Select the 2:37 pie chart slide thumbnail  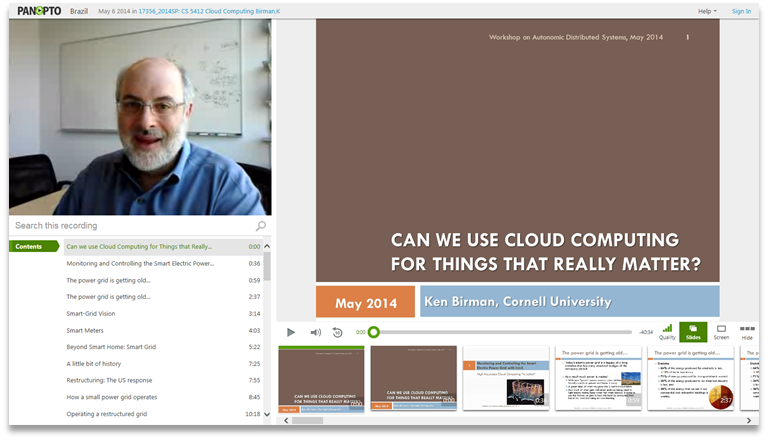(x=691, y=378)
